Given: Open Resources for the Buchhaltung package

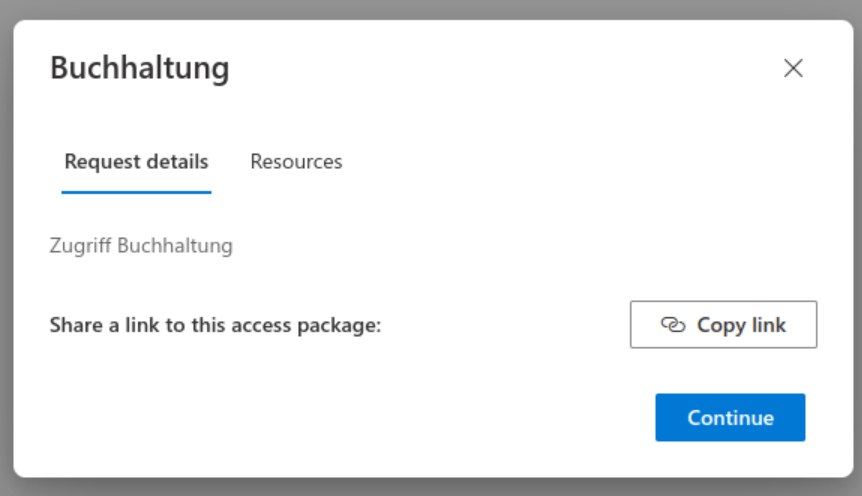Looking at the screenshot, I should tap(296, 161).
